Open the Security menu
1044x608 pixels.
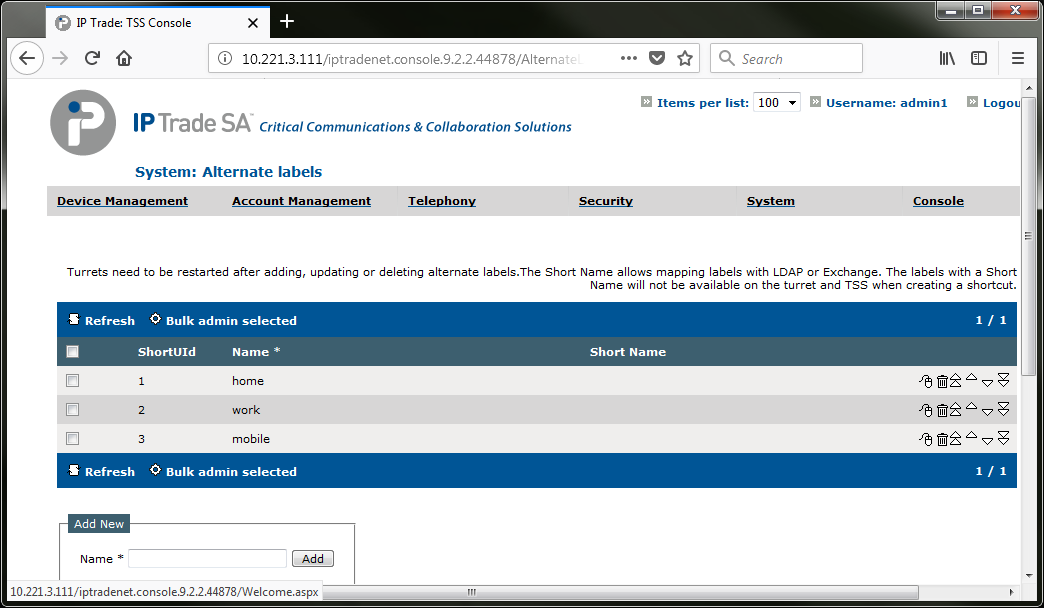point(606,201)
